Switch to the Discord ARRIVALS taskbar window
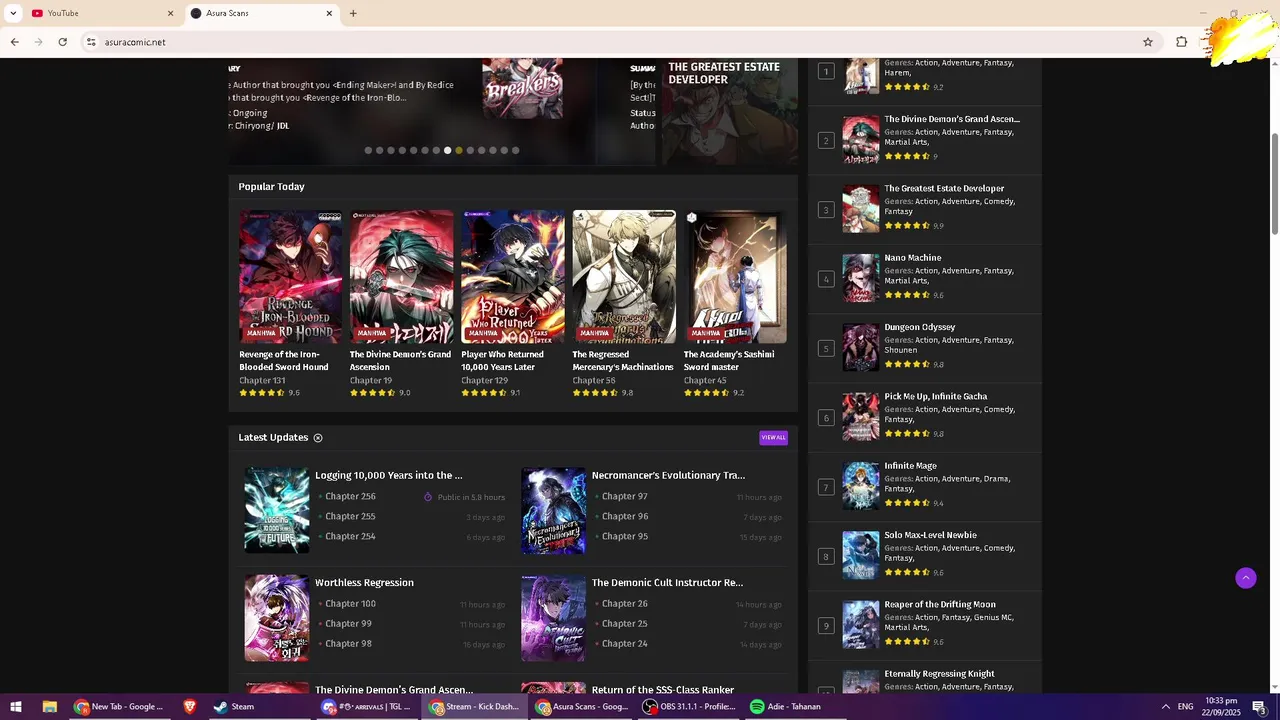This screenshot has width=1280, height=720. pos(367,707)
